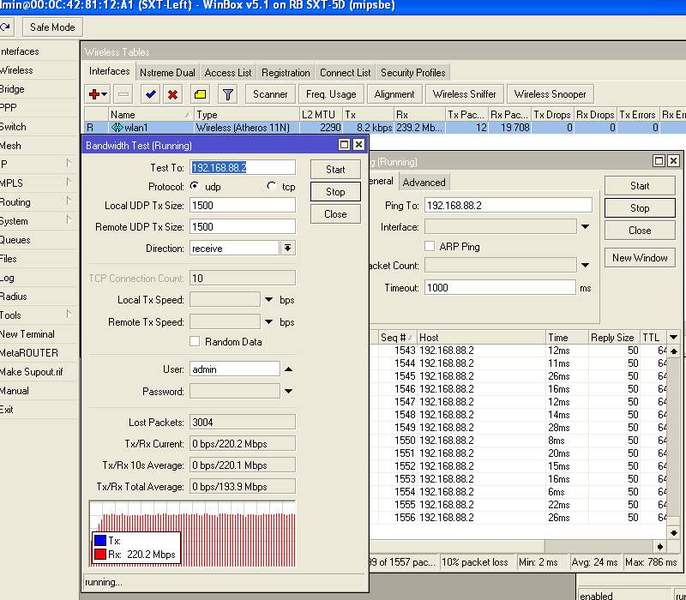Viewport: 686px width, 600px height.
Task: Enable the Random Data checkbox
Action: pos(195,341)
